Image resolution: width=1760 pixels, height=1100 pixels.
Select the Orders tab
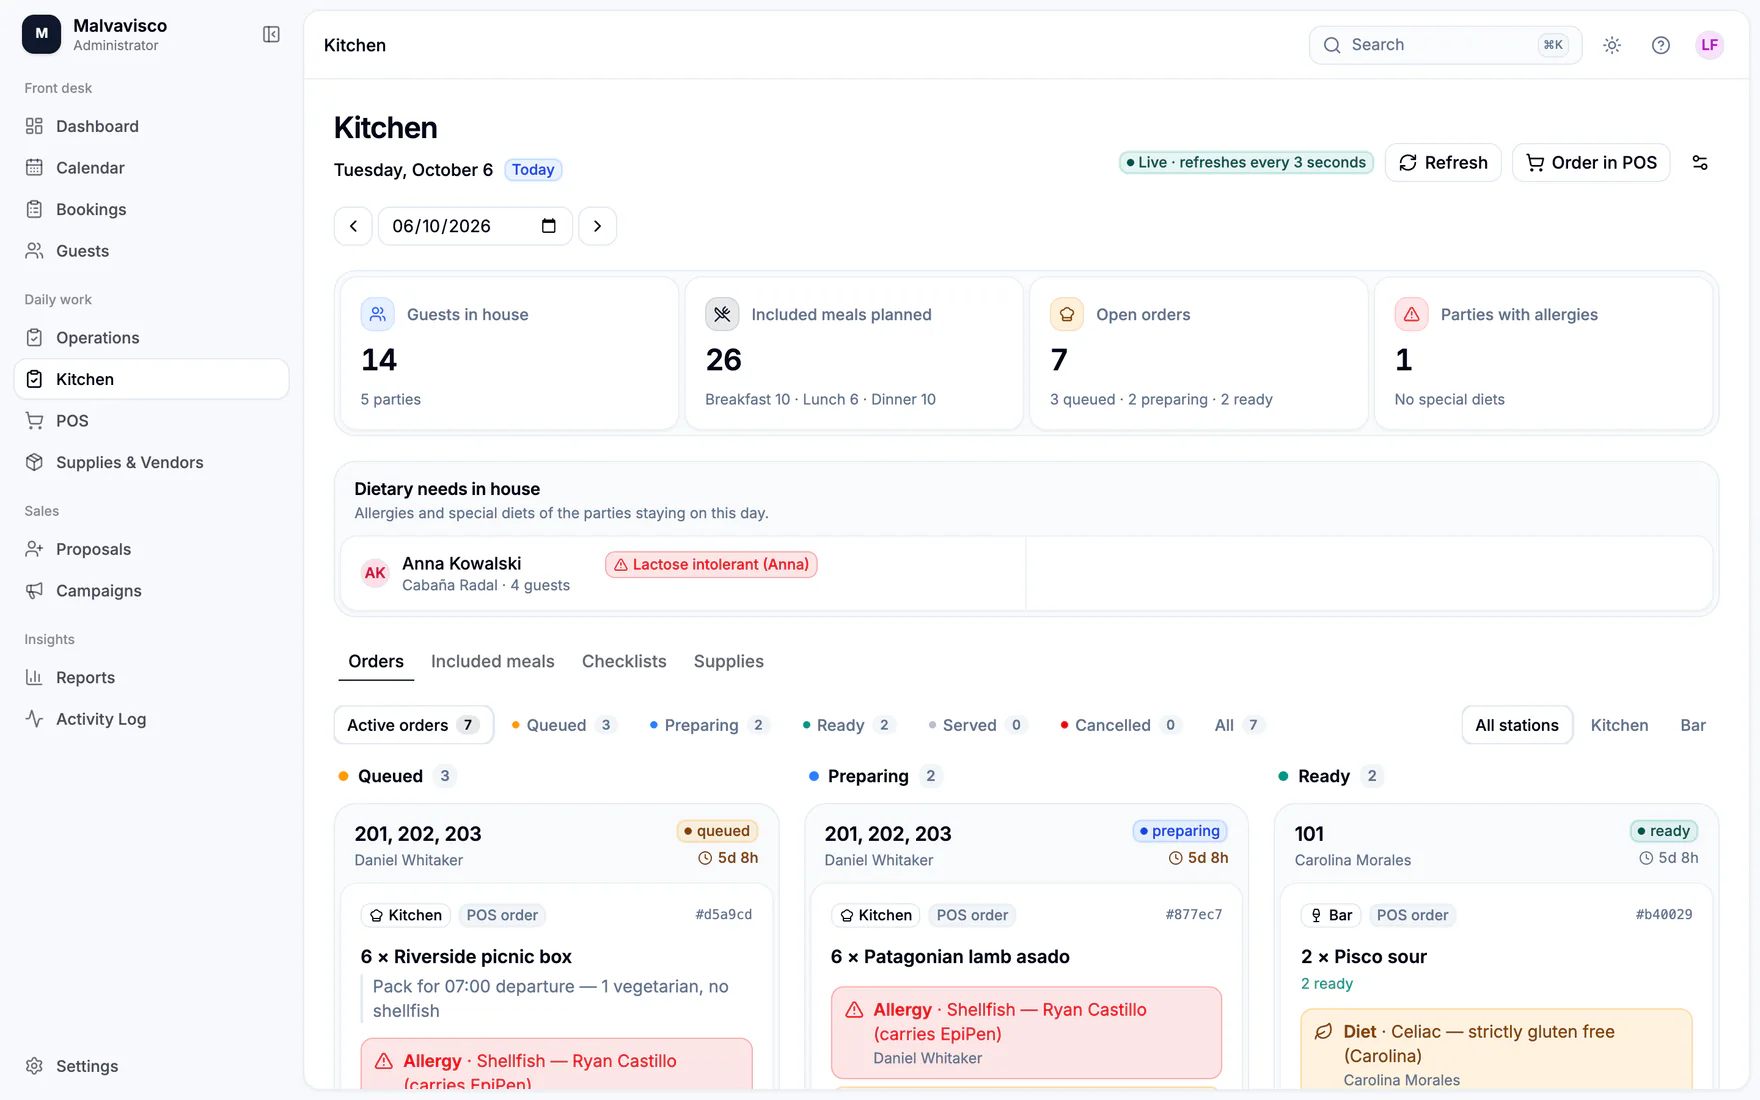pyautogui.click(x=376, y=662)
